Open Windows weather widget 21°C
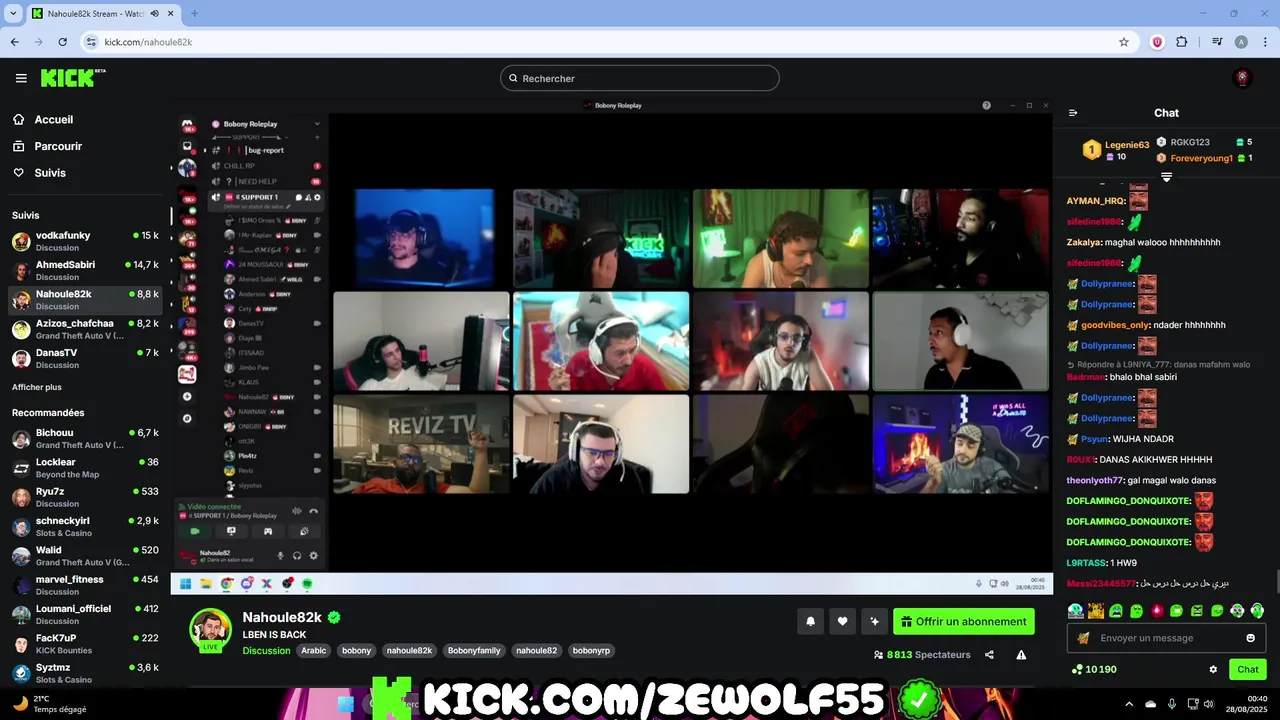The image size is (1280, 720). (x=50, y=704)
